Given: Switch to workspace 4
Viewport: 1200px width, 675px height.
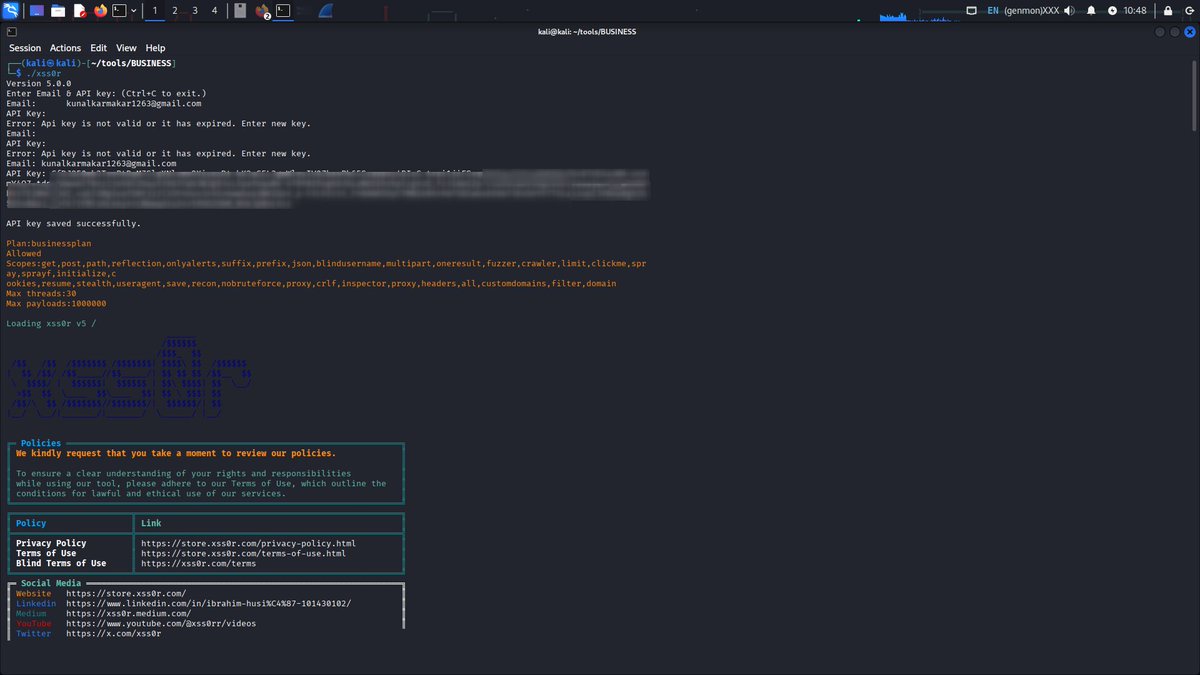Looking at the screenshot, I should coord(214,11).
